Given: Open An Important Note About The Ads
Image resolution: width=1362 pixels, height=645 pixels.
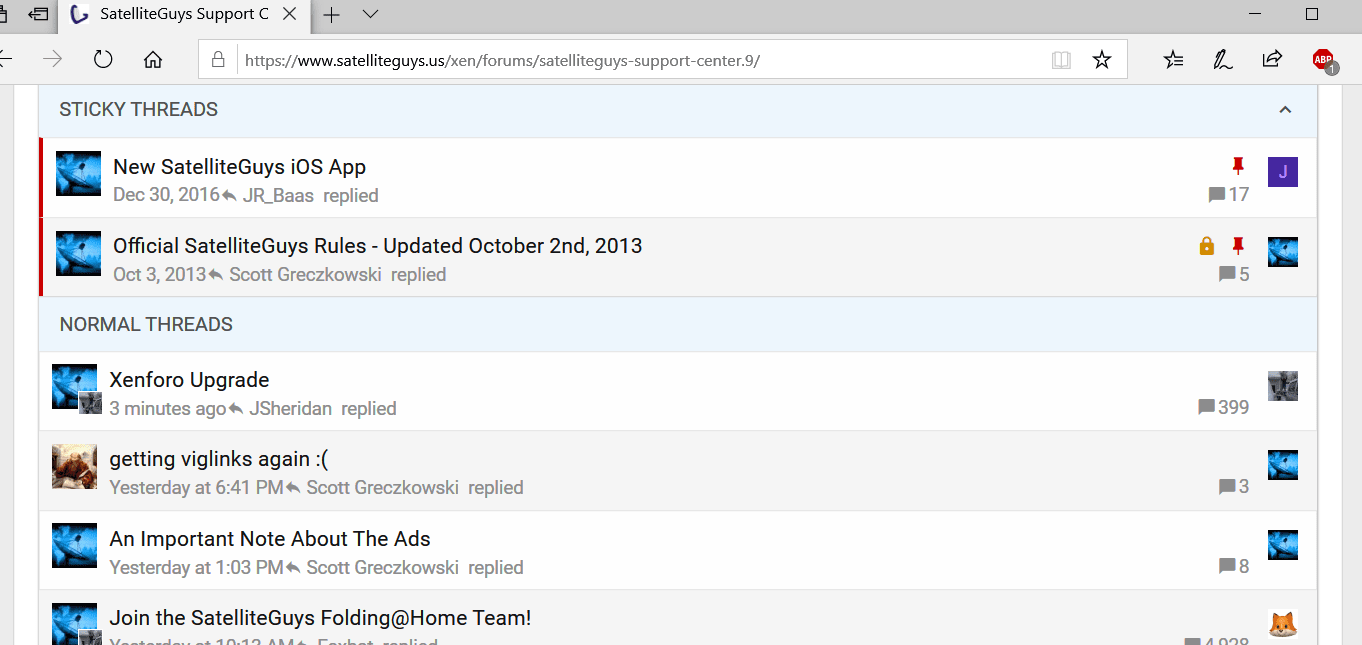Looking at the screenshot, I should (270, 539).
